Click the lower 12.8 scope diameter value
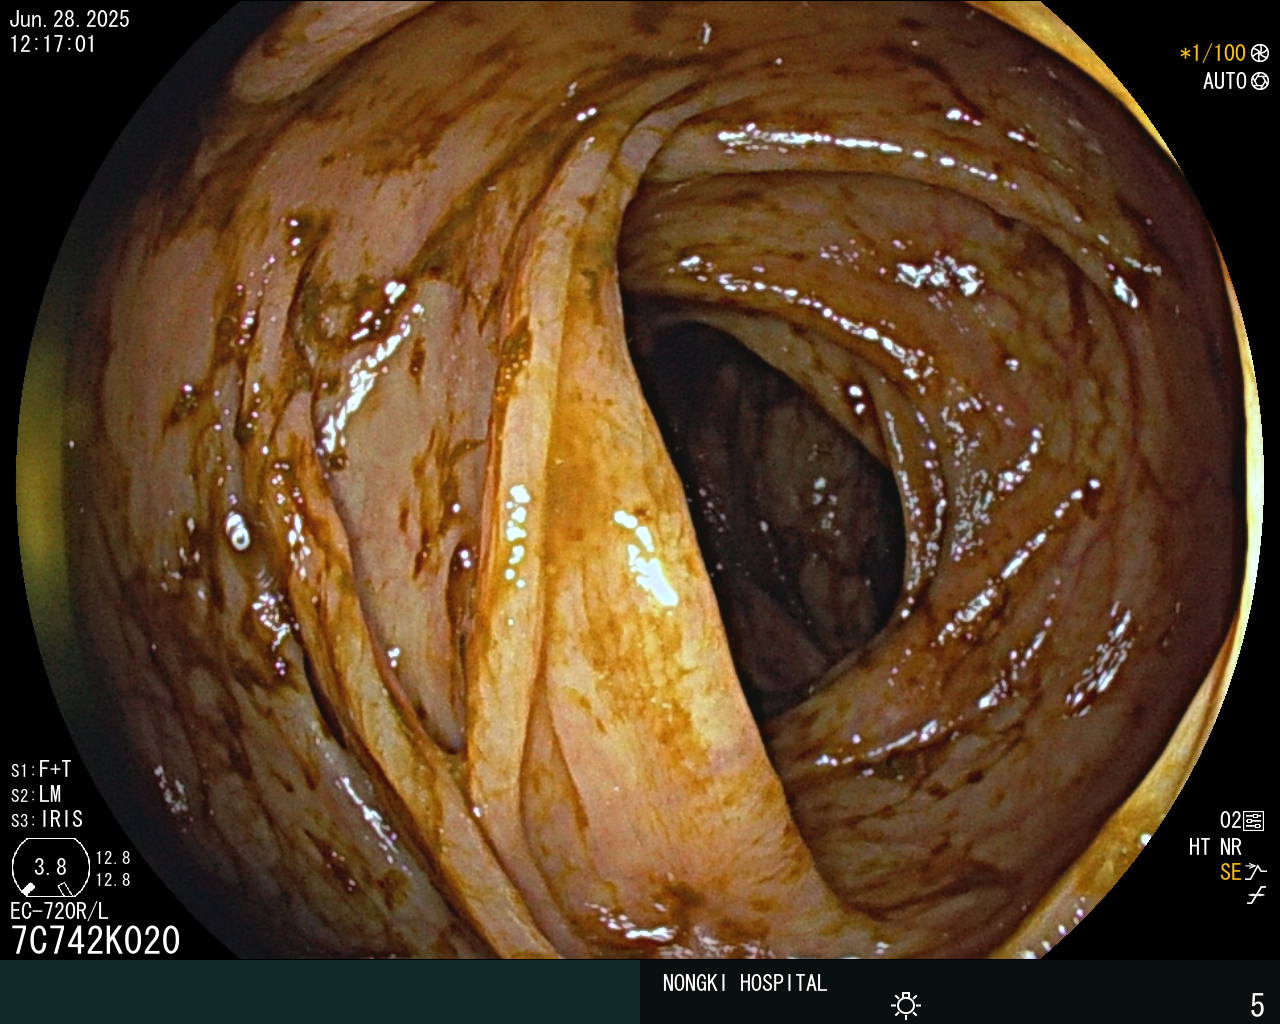The height and width of the screenshot is (1024, 1280). click(113, 880)
